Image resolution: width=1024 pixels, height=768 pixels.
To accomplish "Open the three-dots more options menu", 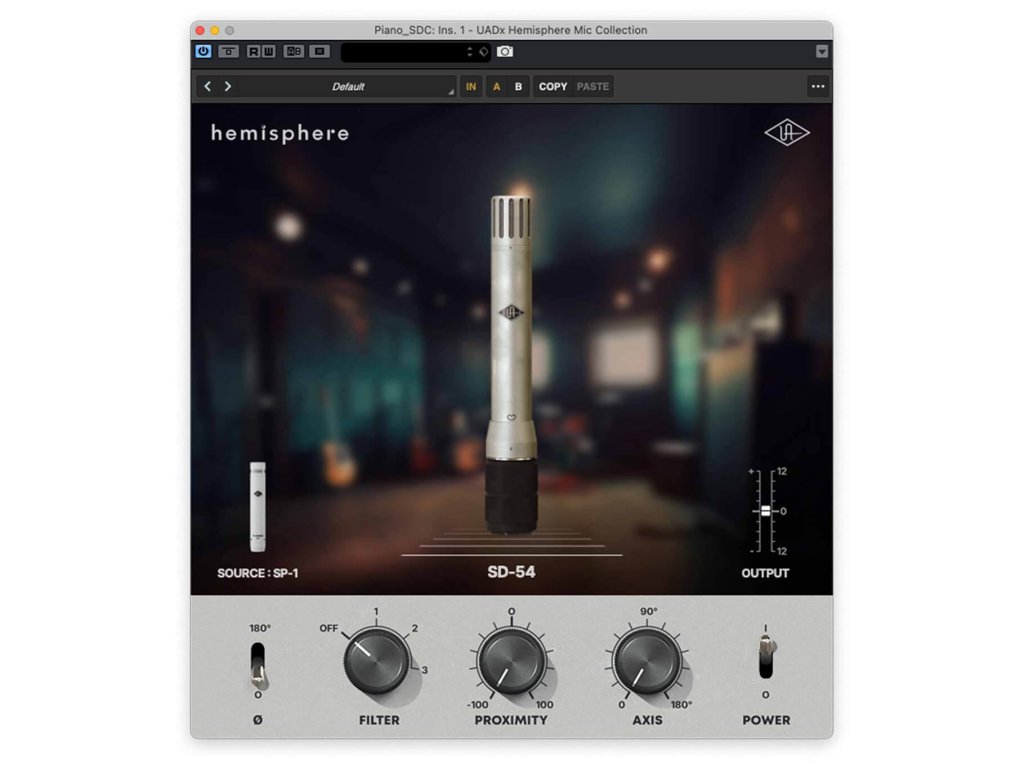I will [818, 86].
